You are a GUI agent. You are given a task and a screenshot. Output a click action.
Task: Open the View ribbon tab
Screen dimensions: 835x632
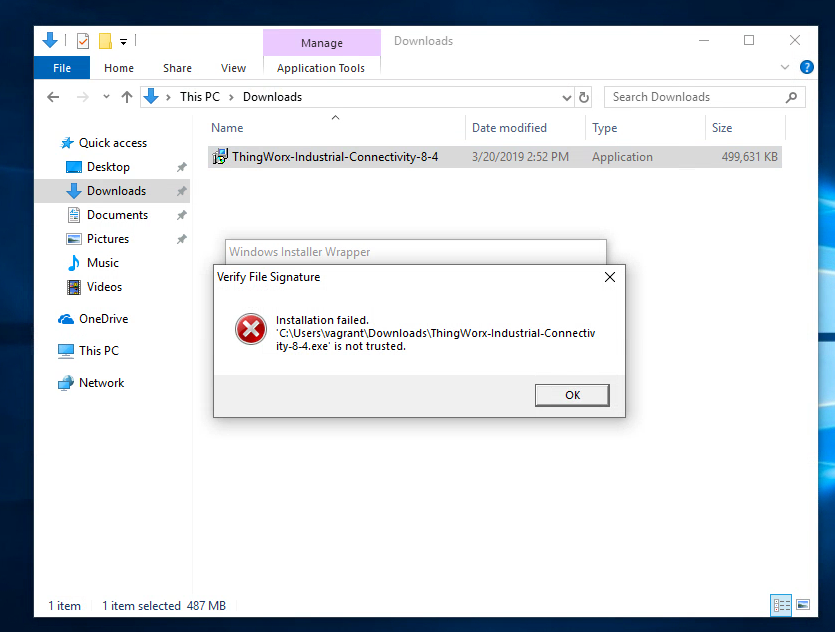233,68
